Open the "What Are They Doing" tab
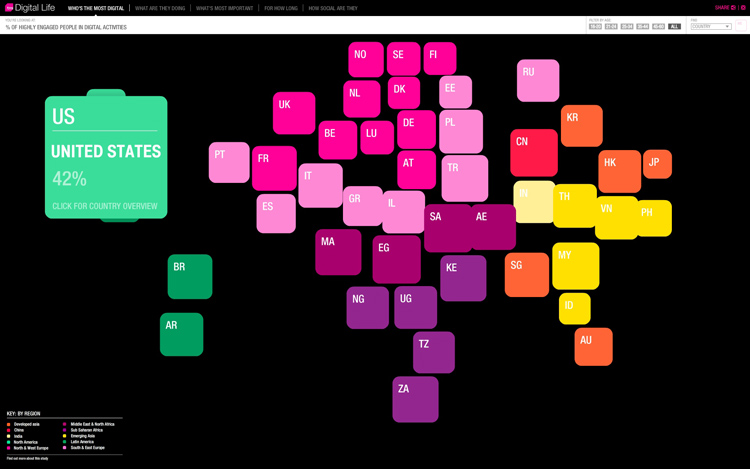This screenshot has height=469, width=750. 160,8
